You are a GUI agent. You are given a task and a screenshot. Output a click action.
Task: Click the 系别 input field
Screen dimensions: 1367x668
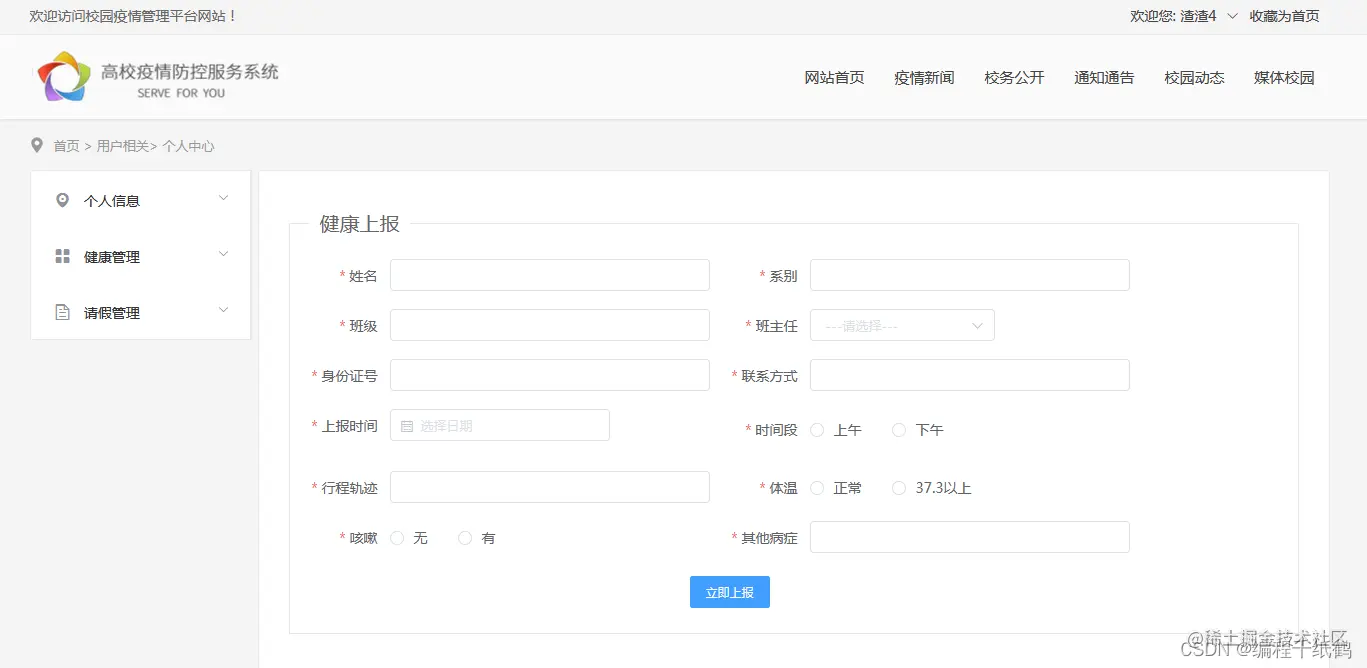[970, 275]
